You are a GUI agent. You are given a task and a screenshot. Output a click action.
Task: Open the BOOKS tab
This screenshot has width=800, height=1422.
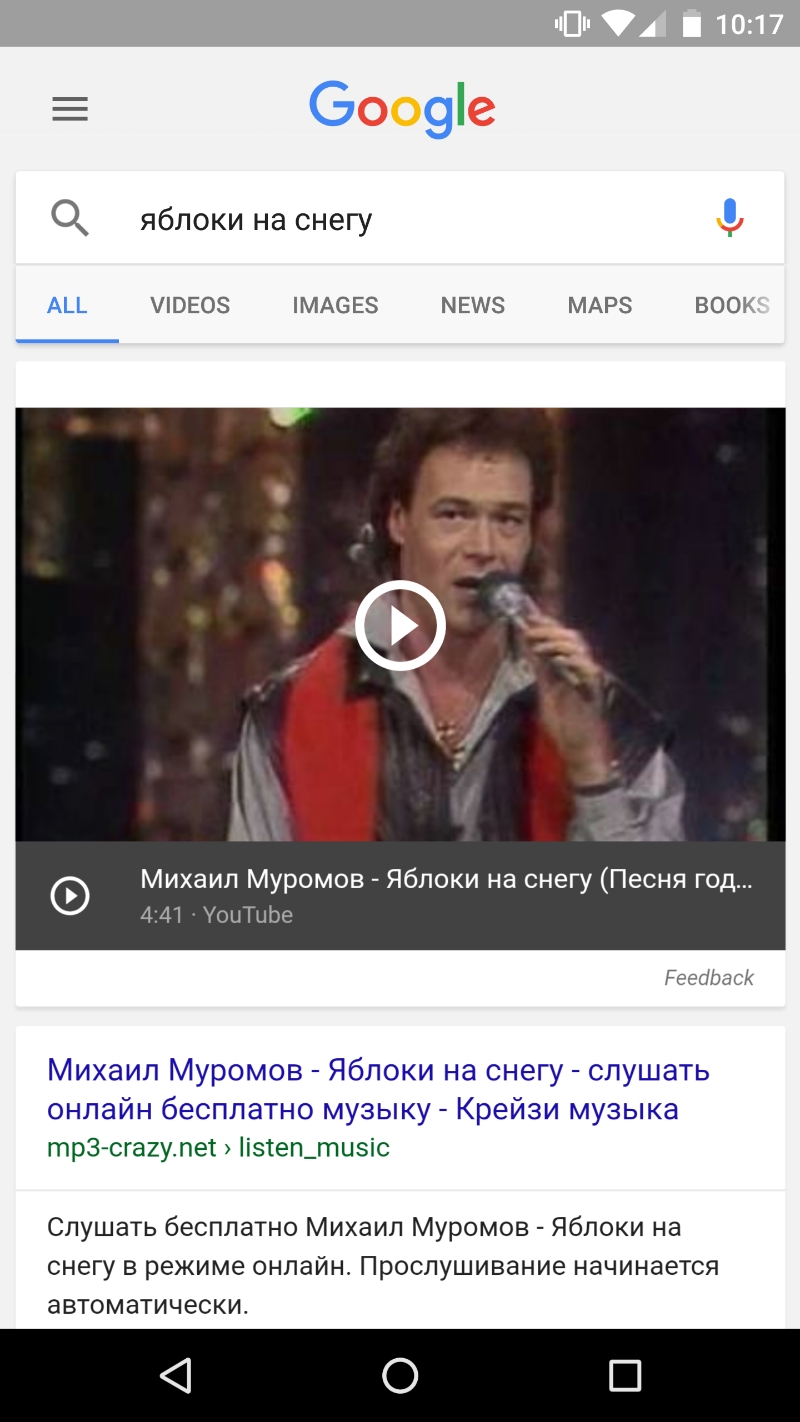732,305
